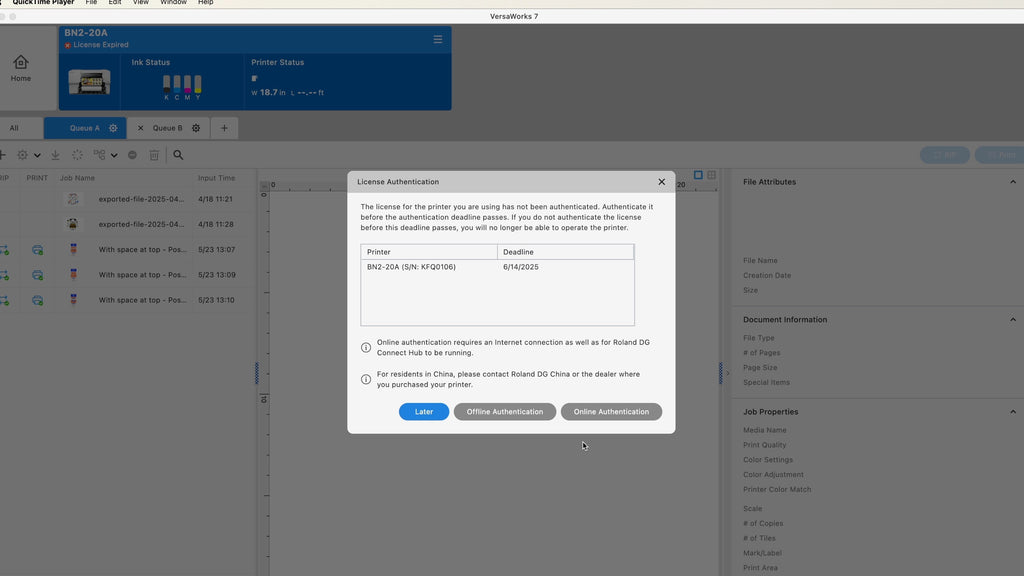1024x576 pixels.
Task: Open Queue B settings gear
Action: (x=196, y=128)
